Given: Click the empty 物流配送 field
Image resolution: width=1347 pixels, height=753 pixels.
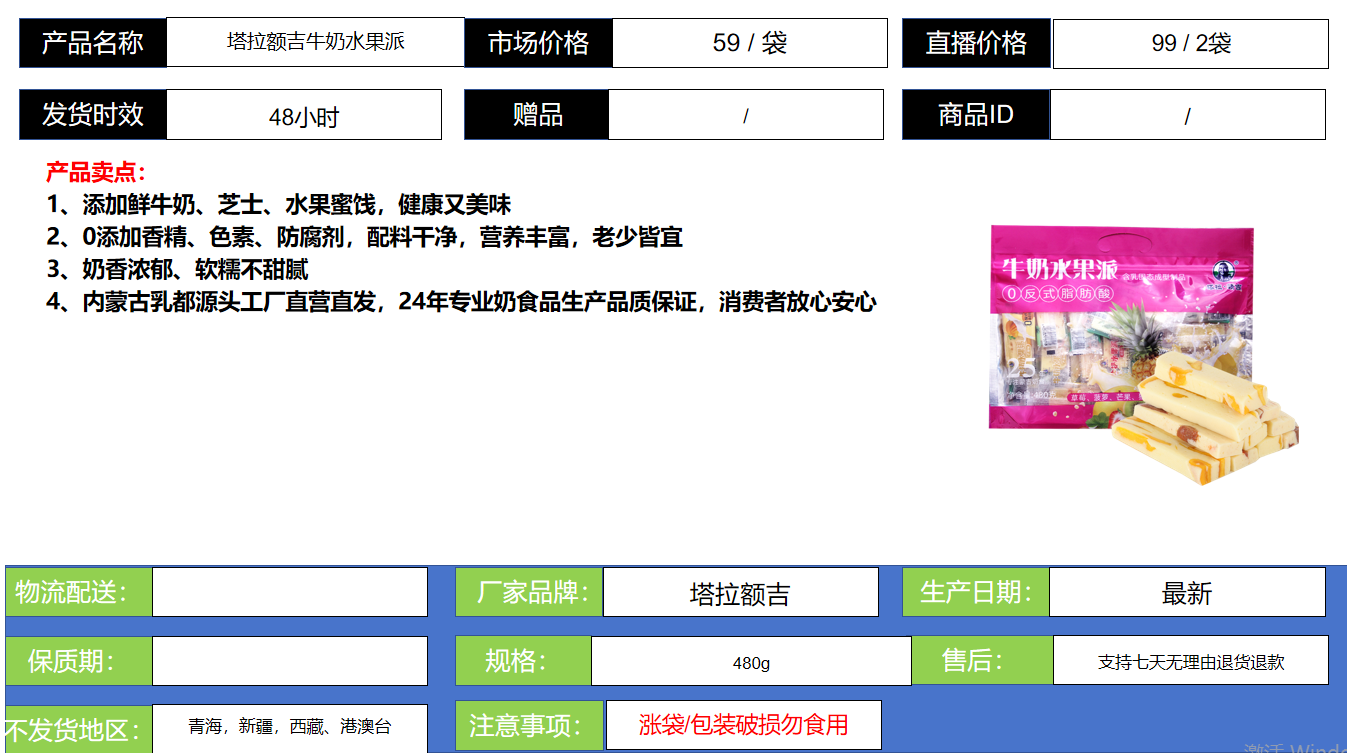Looking at the screenshot, I should click(x=289, y=592).
